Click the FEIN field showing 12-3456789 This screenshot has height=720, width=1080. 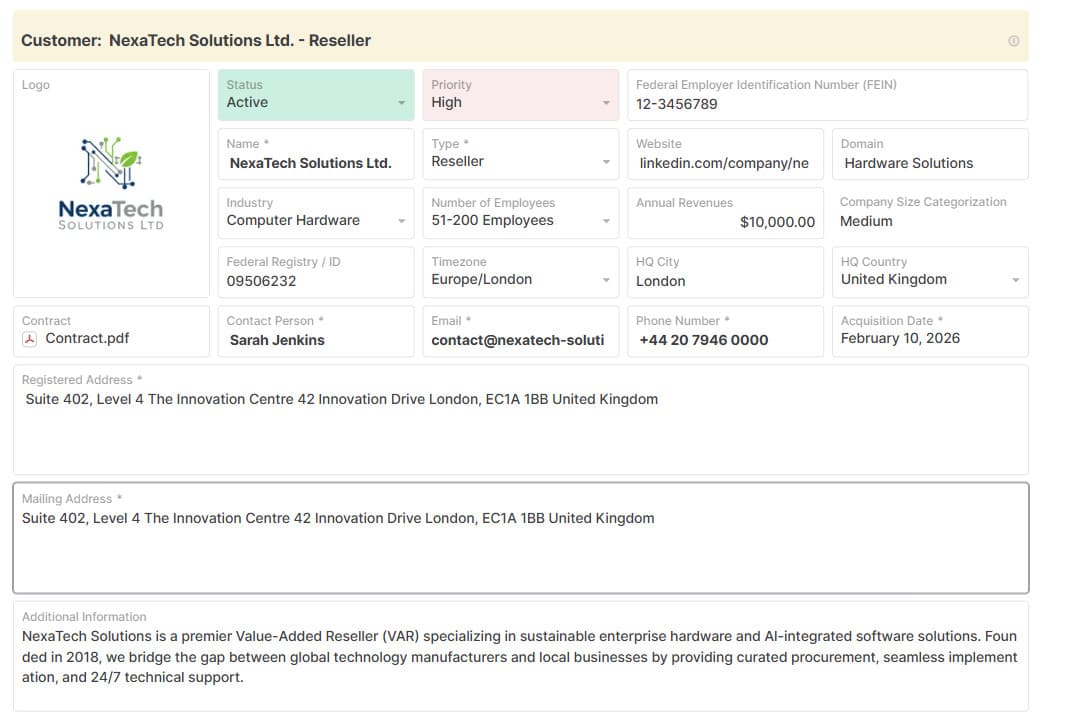[x=826, y=104]
